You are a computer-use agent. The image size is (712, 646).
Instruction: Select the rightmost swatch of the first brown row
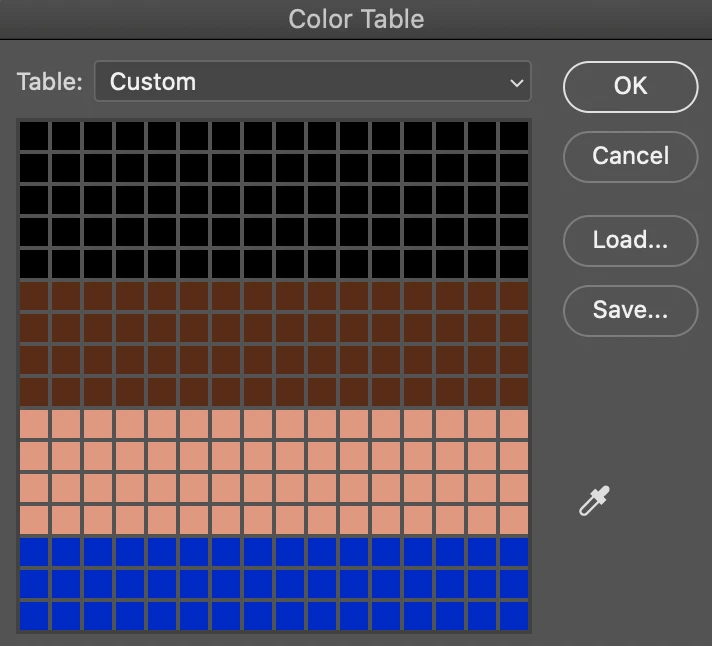(x=514, y=295)
